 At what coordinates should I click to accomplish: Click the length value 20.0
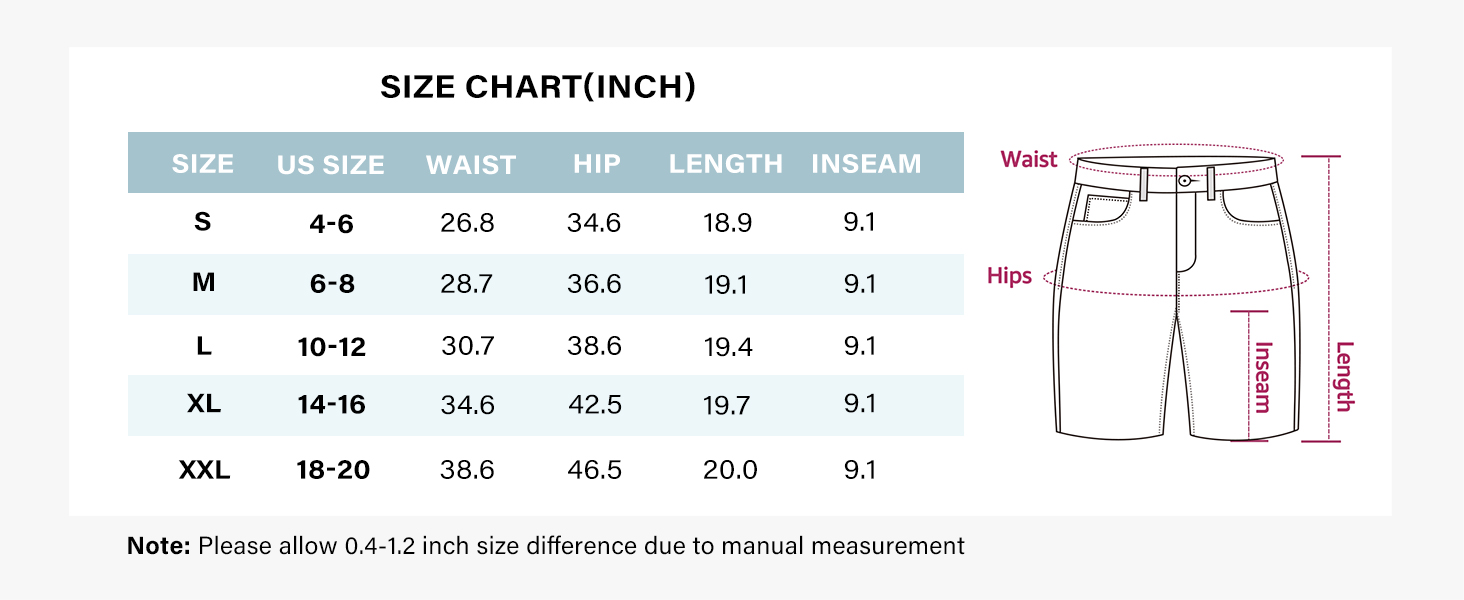point(729,470)
